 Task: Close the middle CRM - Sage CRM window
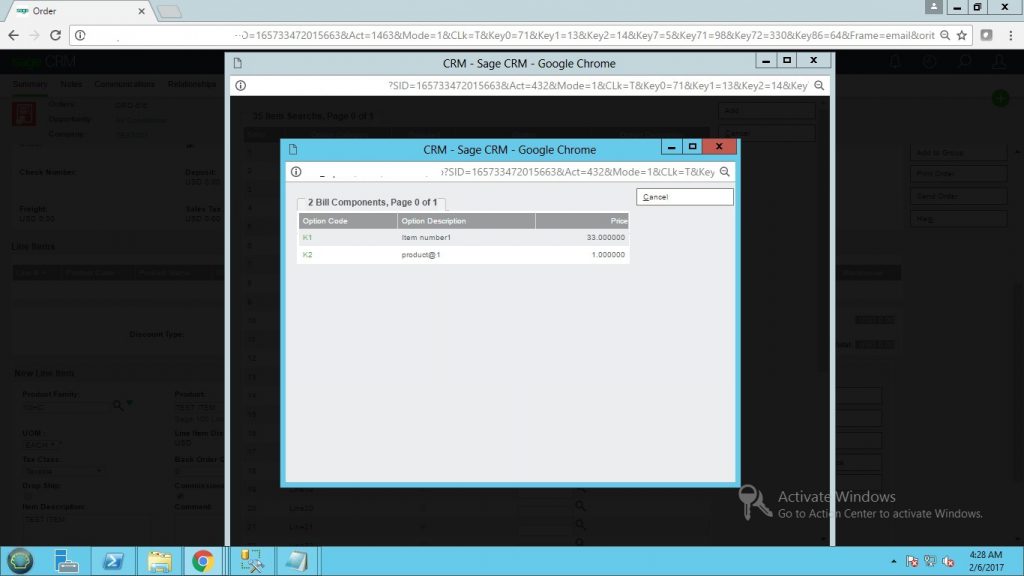pos(814,60)
